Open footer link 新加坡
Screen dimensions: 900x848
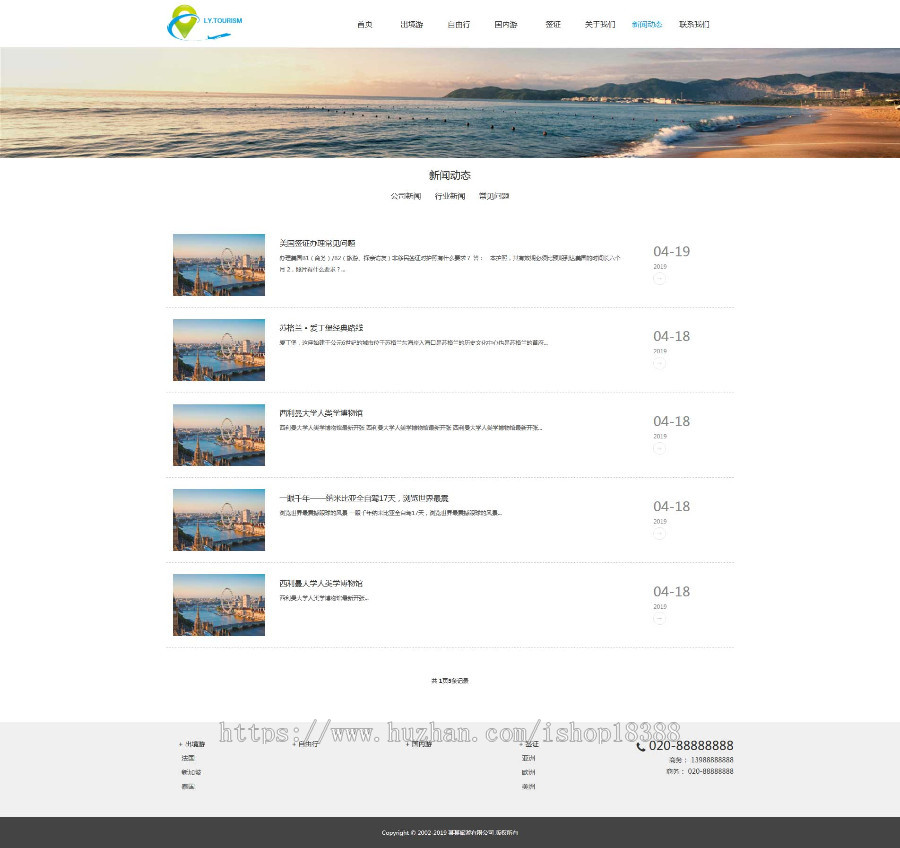191,773
